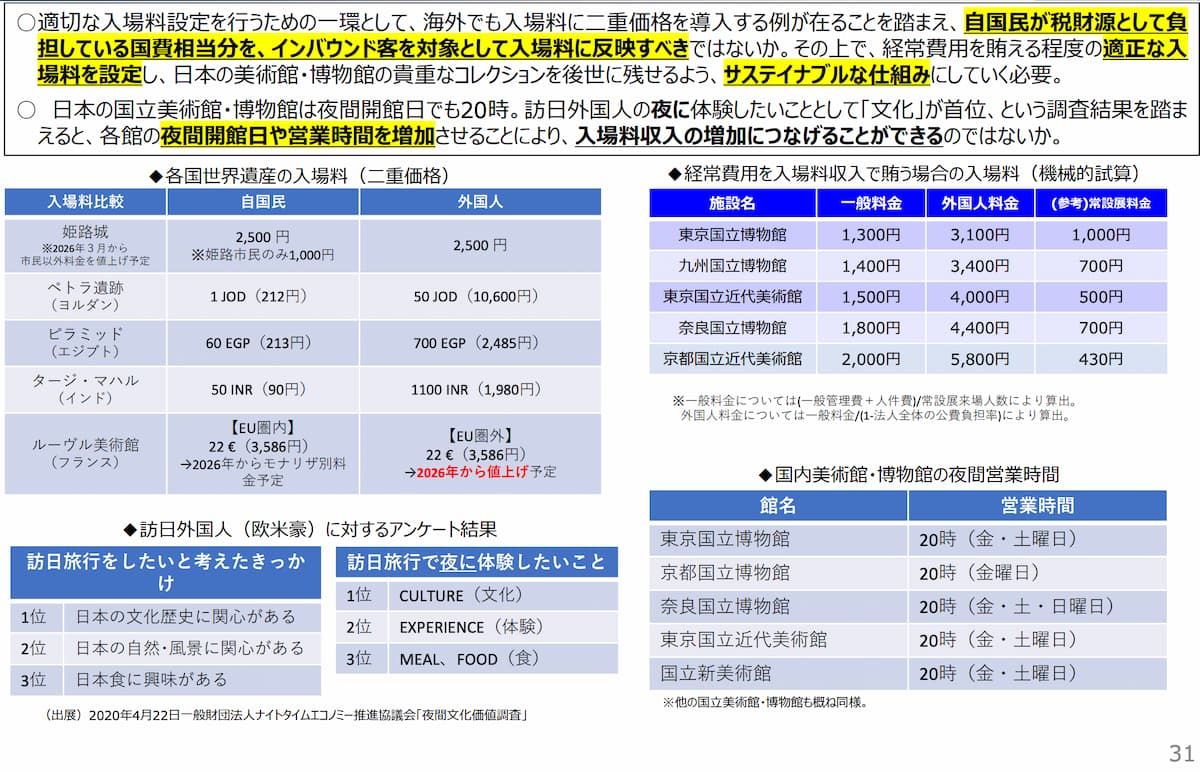Select the 5,800円 foreigner fee cell
The image size is (1200, 772).
point(980,359)
